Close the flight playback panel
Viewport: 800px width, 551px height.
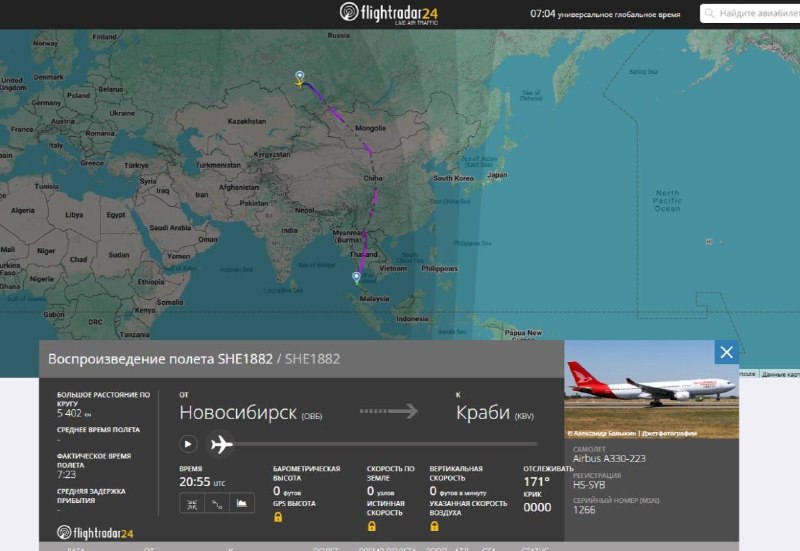[x=727, y=352]
